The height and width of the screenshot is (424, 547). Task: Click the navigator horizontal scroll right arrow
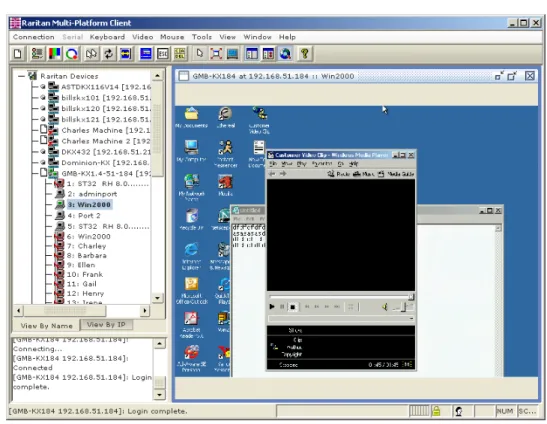[x=145, y=310]
